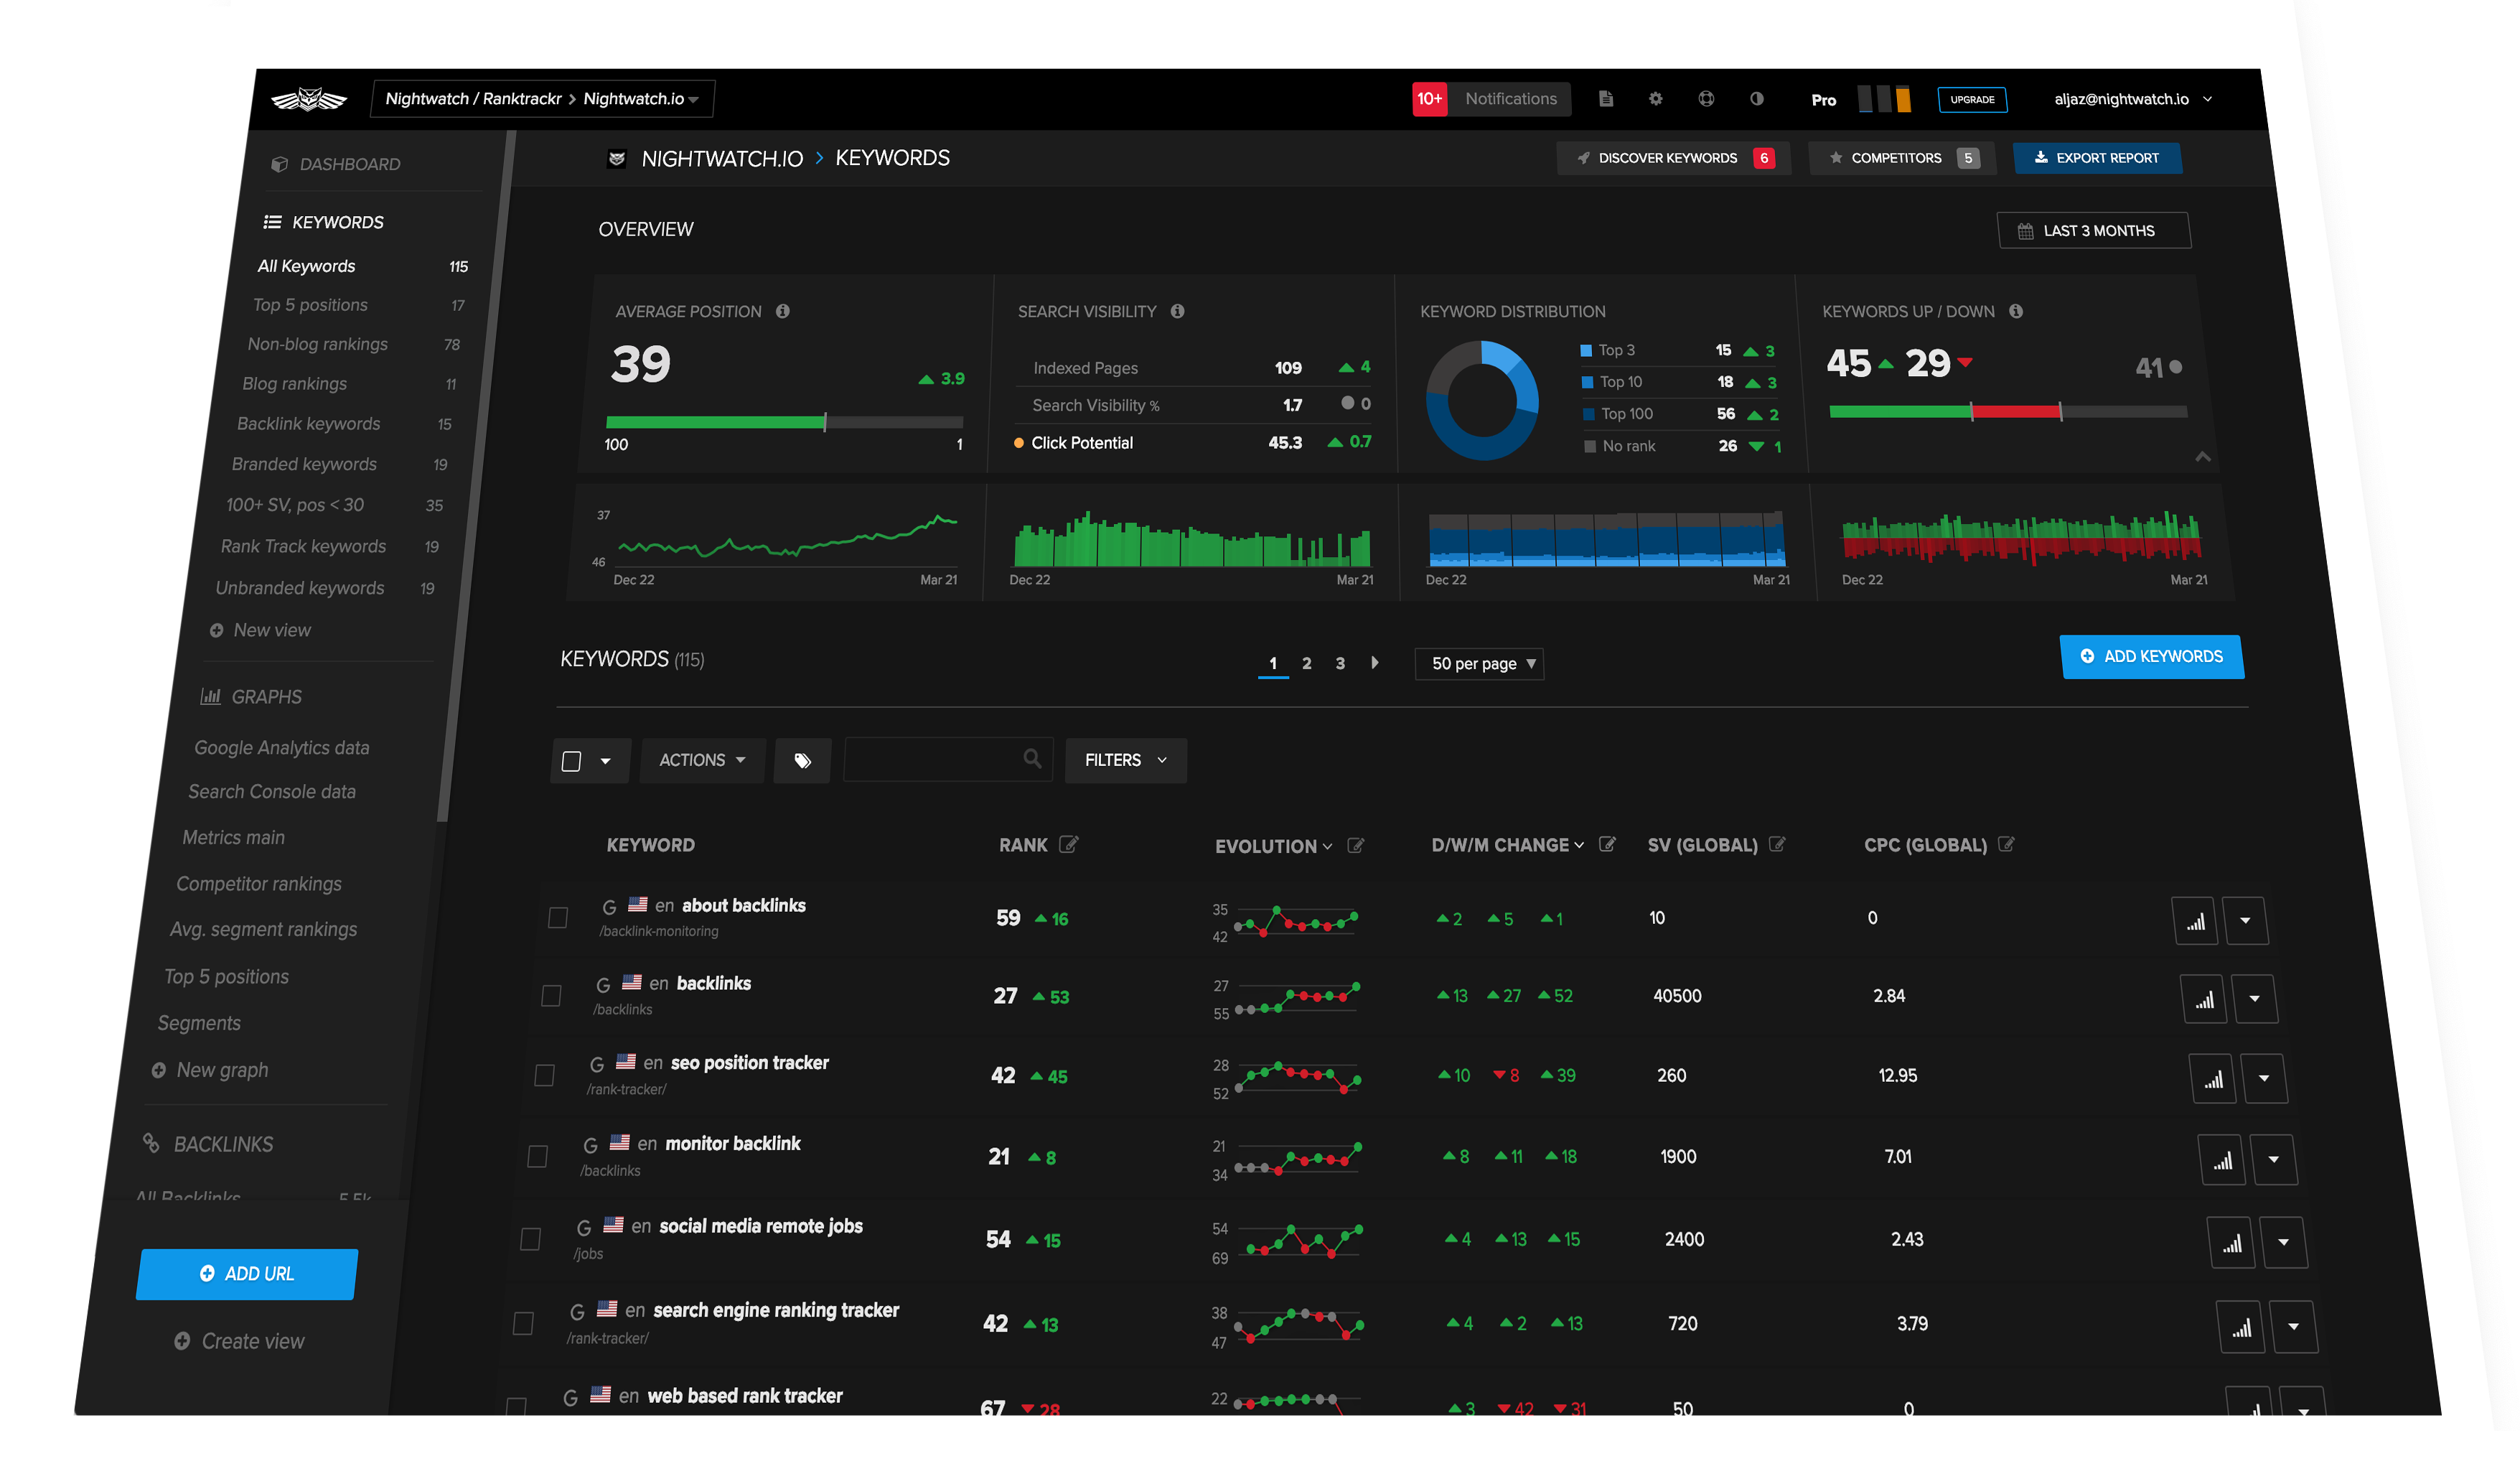Open the ACTIONS dropdown menu
Image resolution: width=2520 pixels, height=1484 pixels.
coord(702,761)
